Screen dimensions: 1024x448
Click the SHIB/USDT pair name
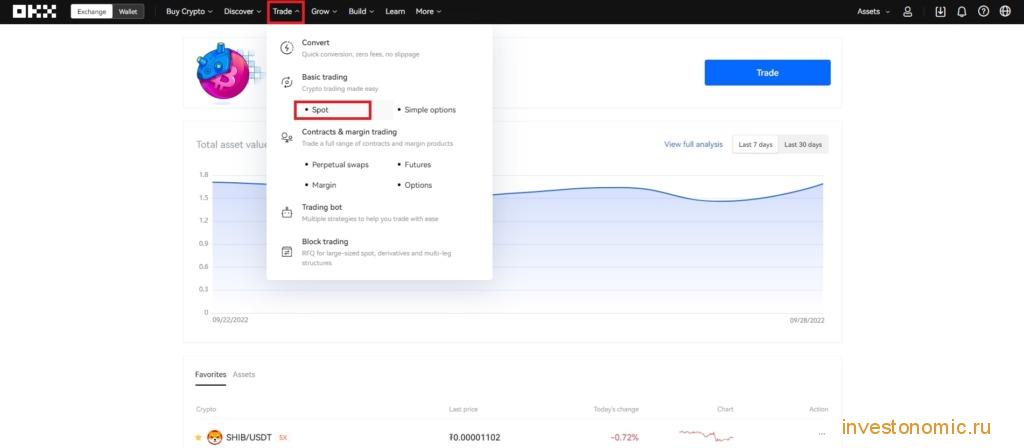pyautogui.click(x=249, y=437)
